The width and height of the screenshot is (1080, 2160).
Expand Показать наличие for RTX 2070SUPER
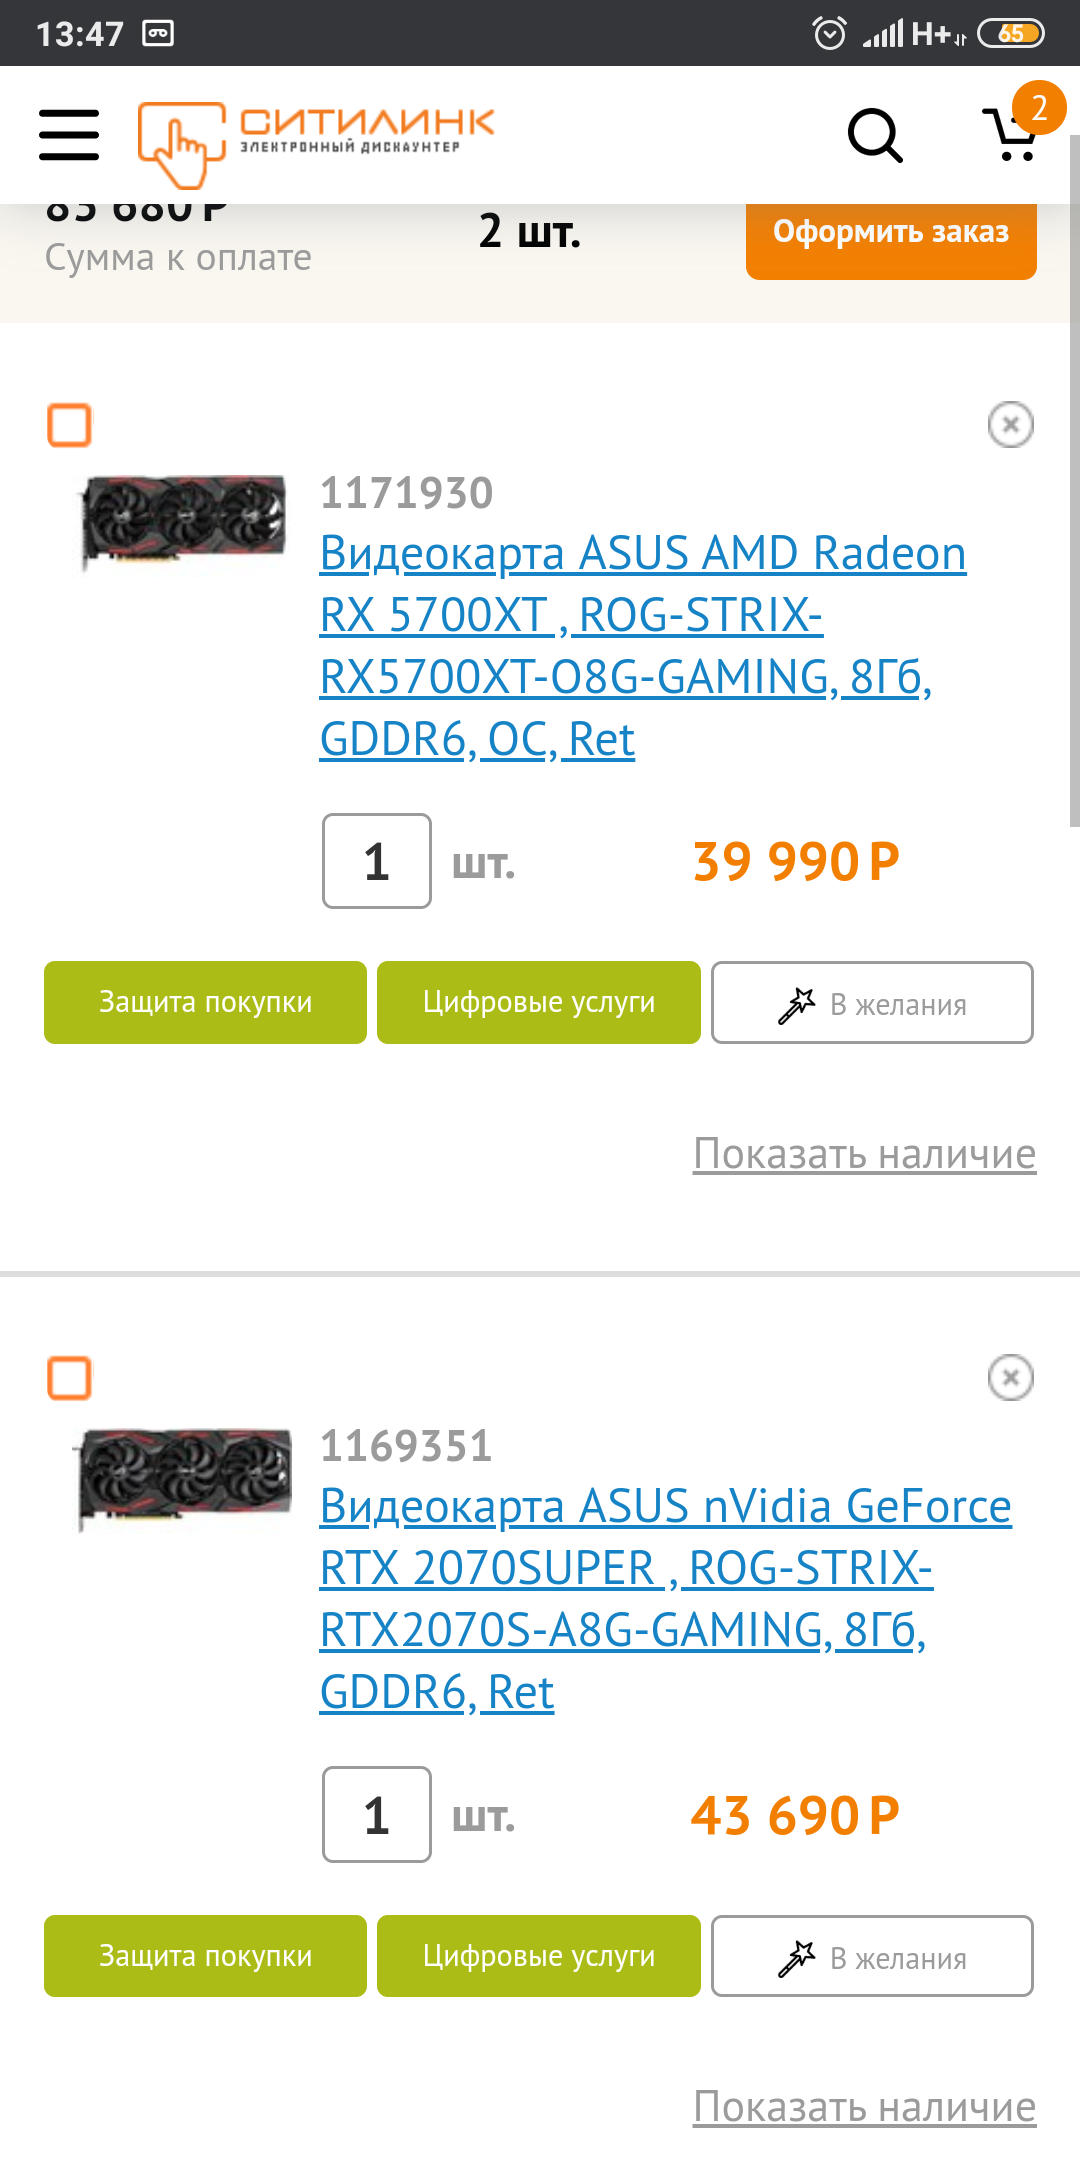pyautogui.click(x=864, y=2107)
